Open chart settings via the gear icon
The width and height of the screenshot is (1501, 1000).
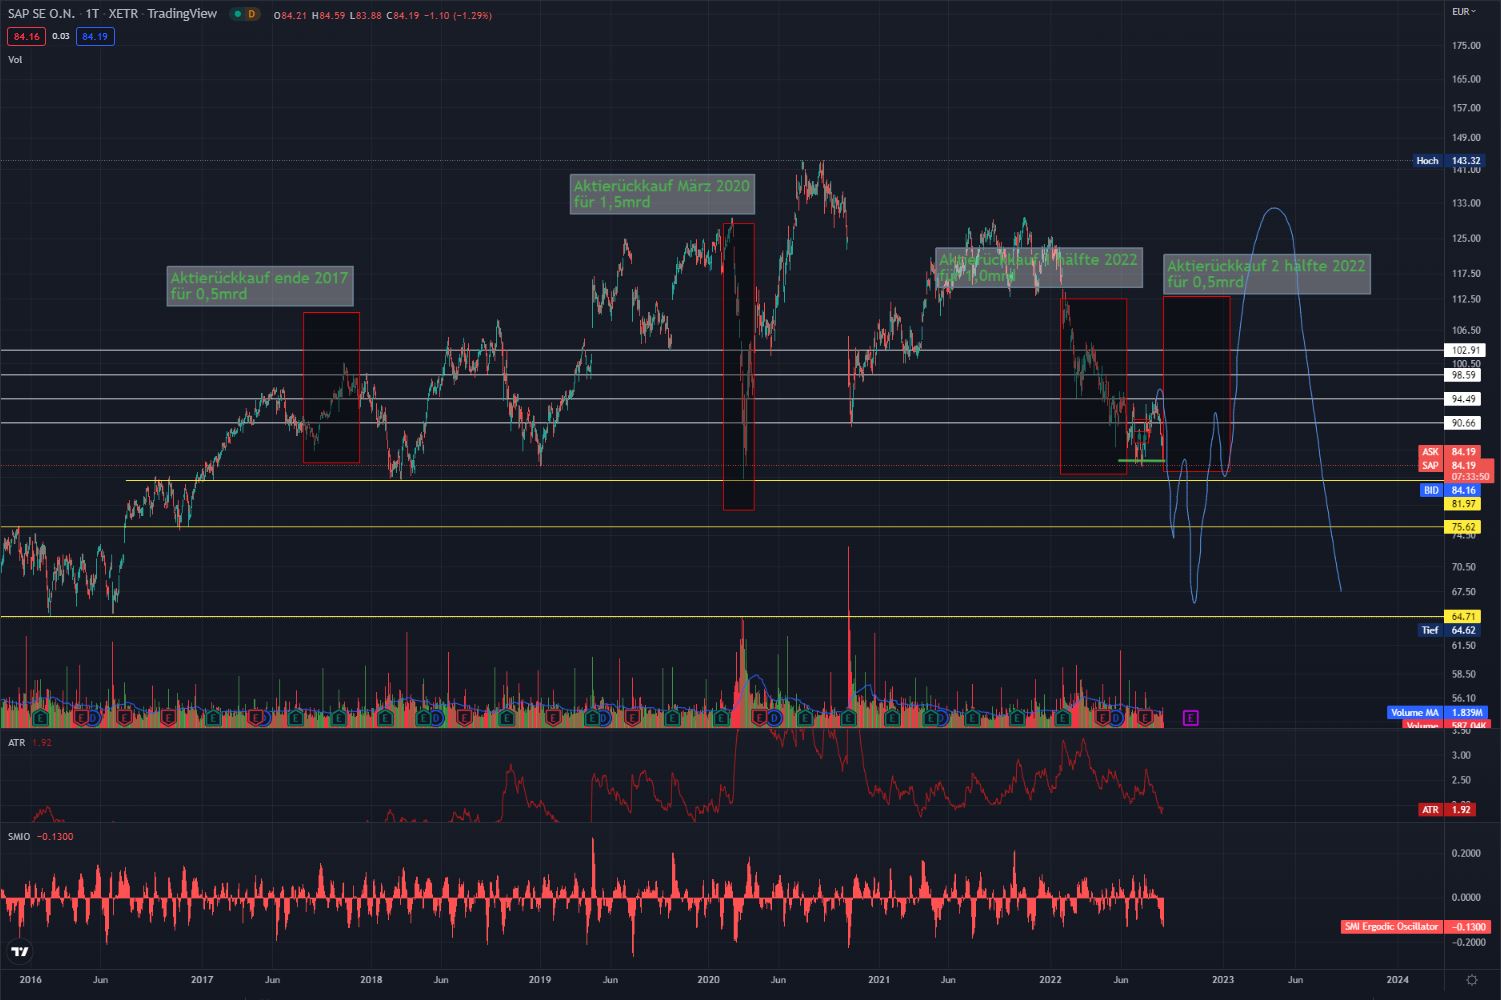[1471, 980]
